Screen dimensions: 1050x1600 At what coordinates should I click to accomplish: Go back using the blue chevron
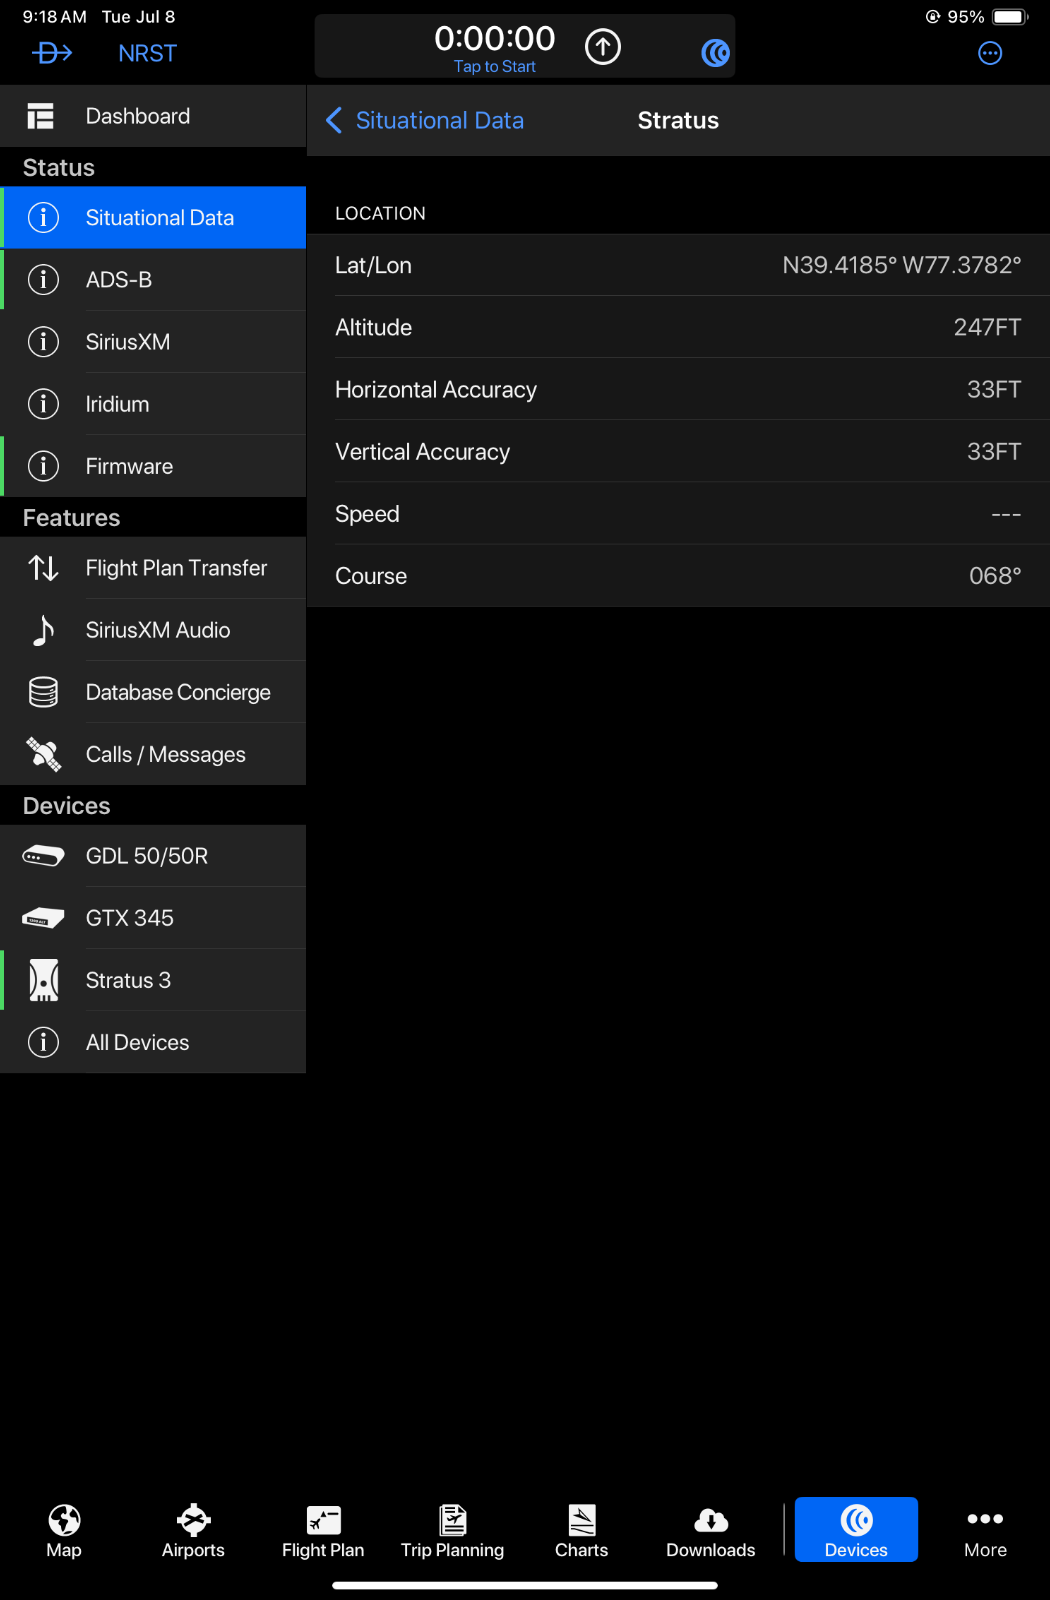pyautogui.click(x=334, y=120)
